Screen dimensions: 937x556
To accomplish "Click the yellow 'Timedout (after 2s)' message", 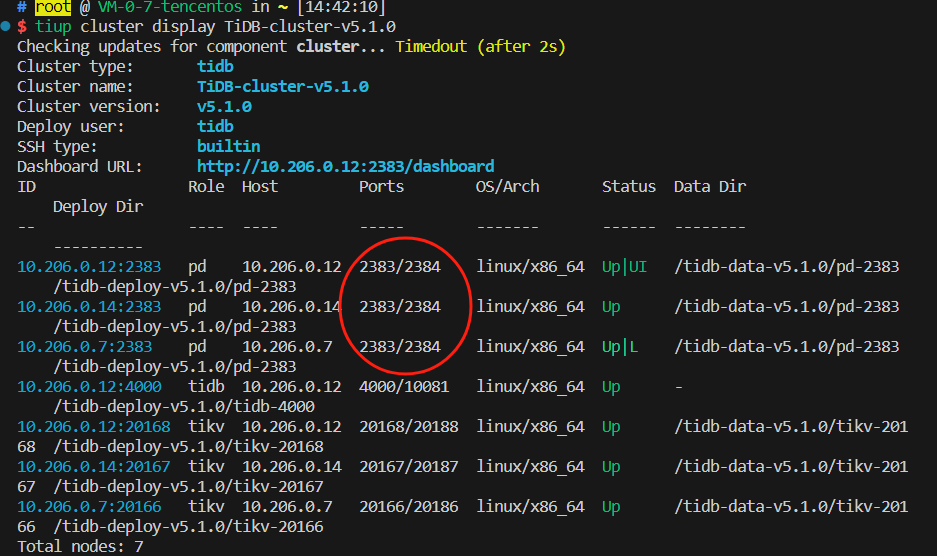I will click(480, 47).
